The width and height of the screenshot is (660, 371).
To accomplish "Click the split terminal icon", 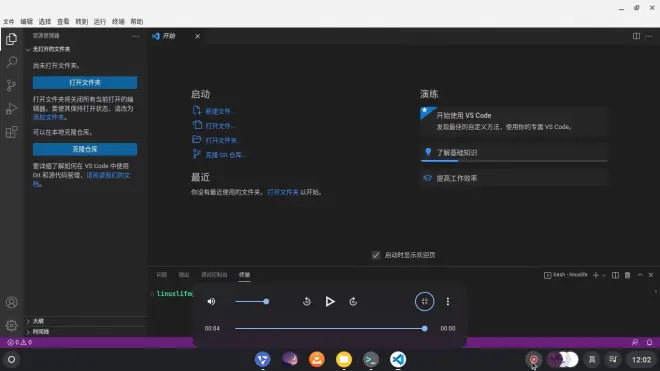I will (615, 275).
